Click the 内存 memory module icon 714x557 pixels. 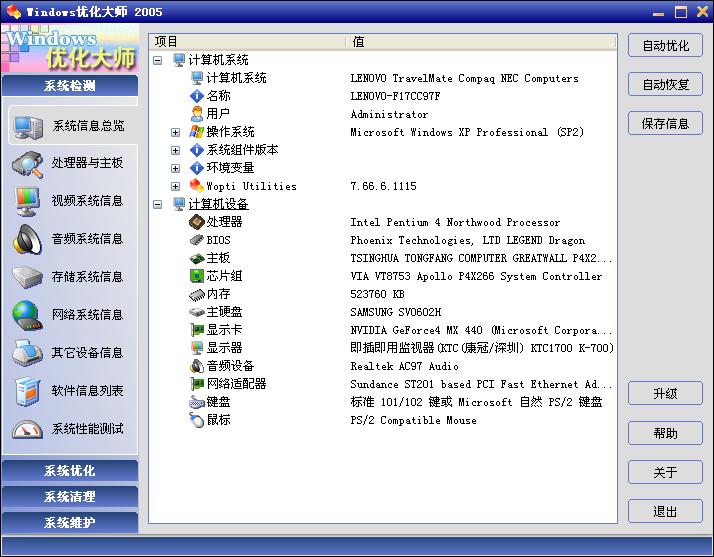pyautogui.click(x=197, y=295)
